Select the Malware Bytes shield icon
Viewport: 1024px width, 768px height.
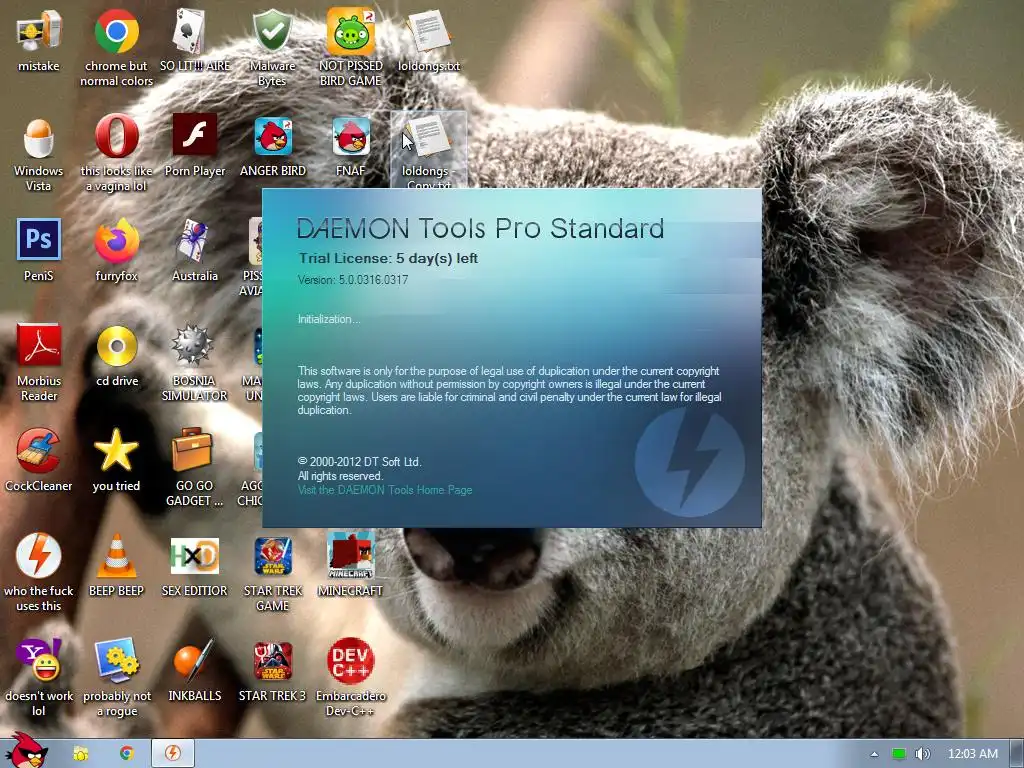pos(272,31)
